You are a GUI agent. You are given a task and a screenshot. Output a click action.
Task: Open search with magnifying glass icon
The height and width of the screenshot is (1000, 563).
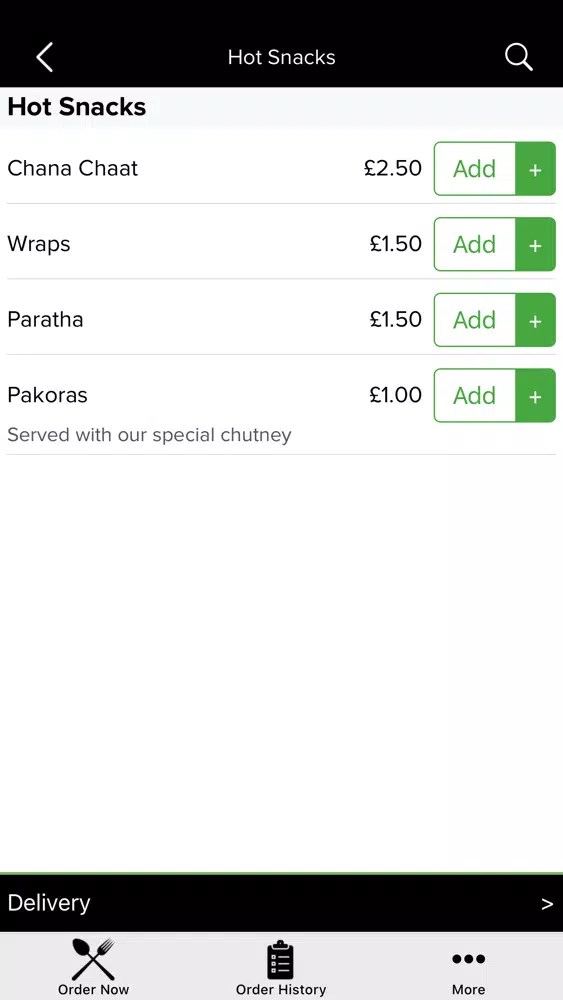[x=518, y=57]
